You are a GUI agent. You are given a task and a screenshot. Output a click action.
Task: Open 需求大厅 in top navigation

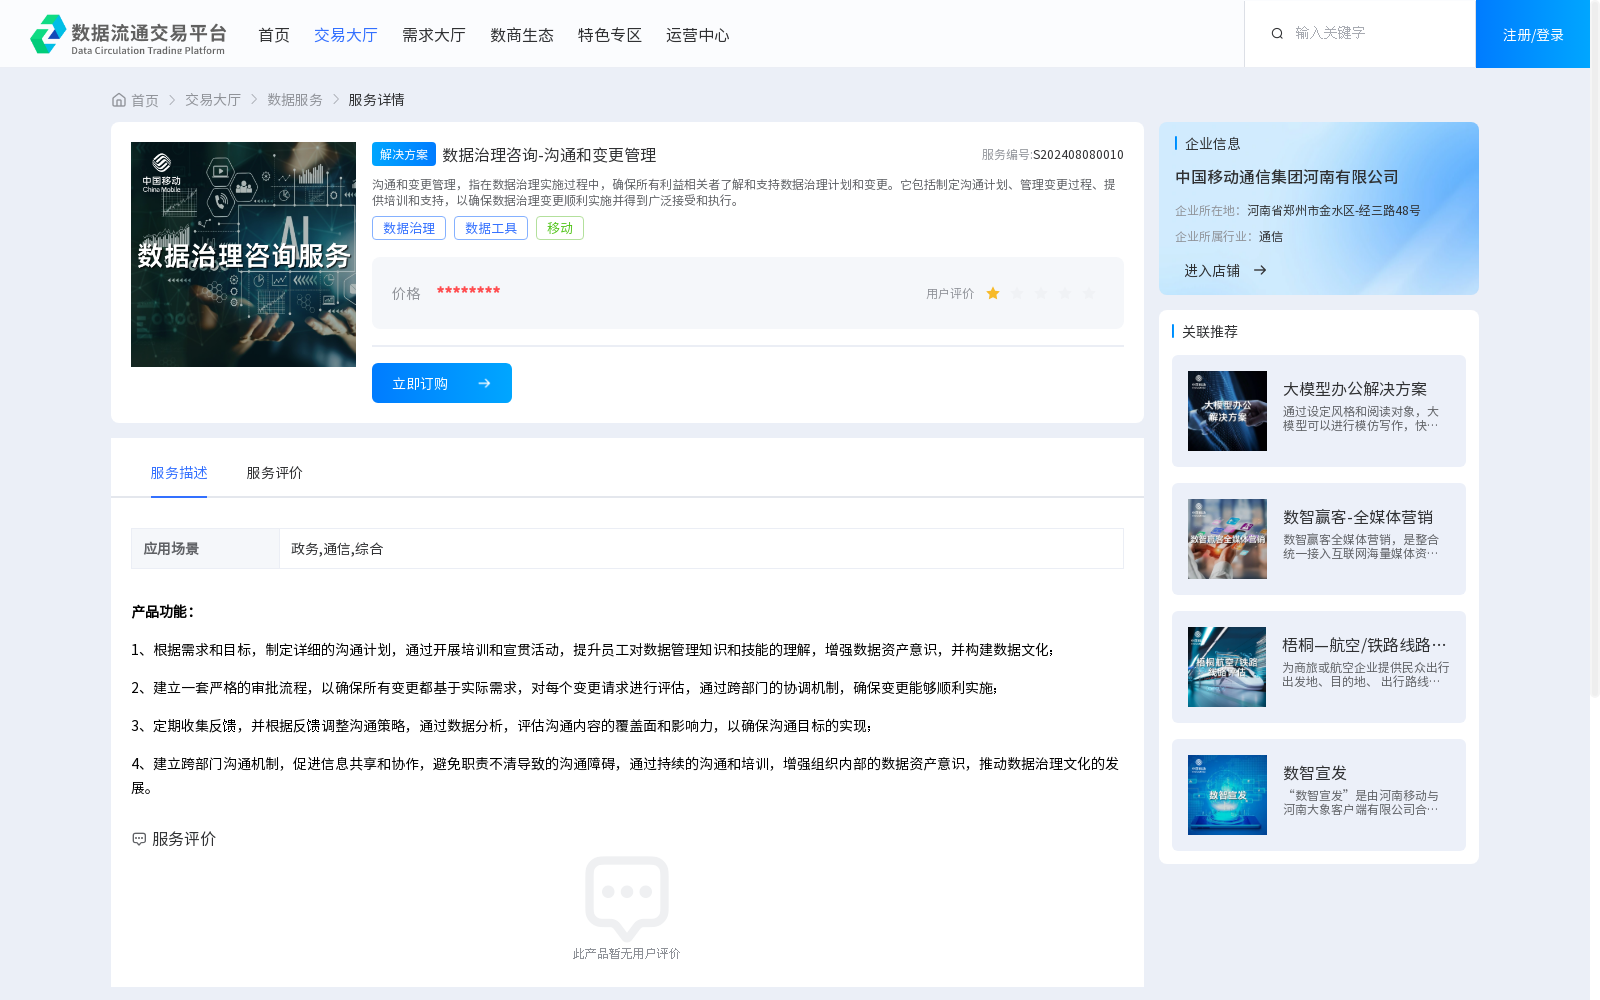pos(434,35)
